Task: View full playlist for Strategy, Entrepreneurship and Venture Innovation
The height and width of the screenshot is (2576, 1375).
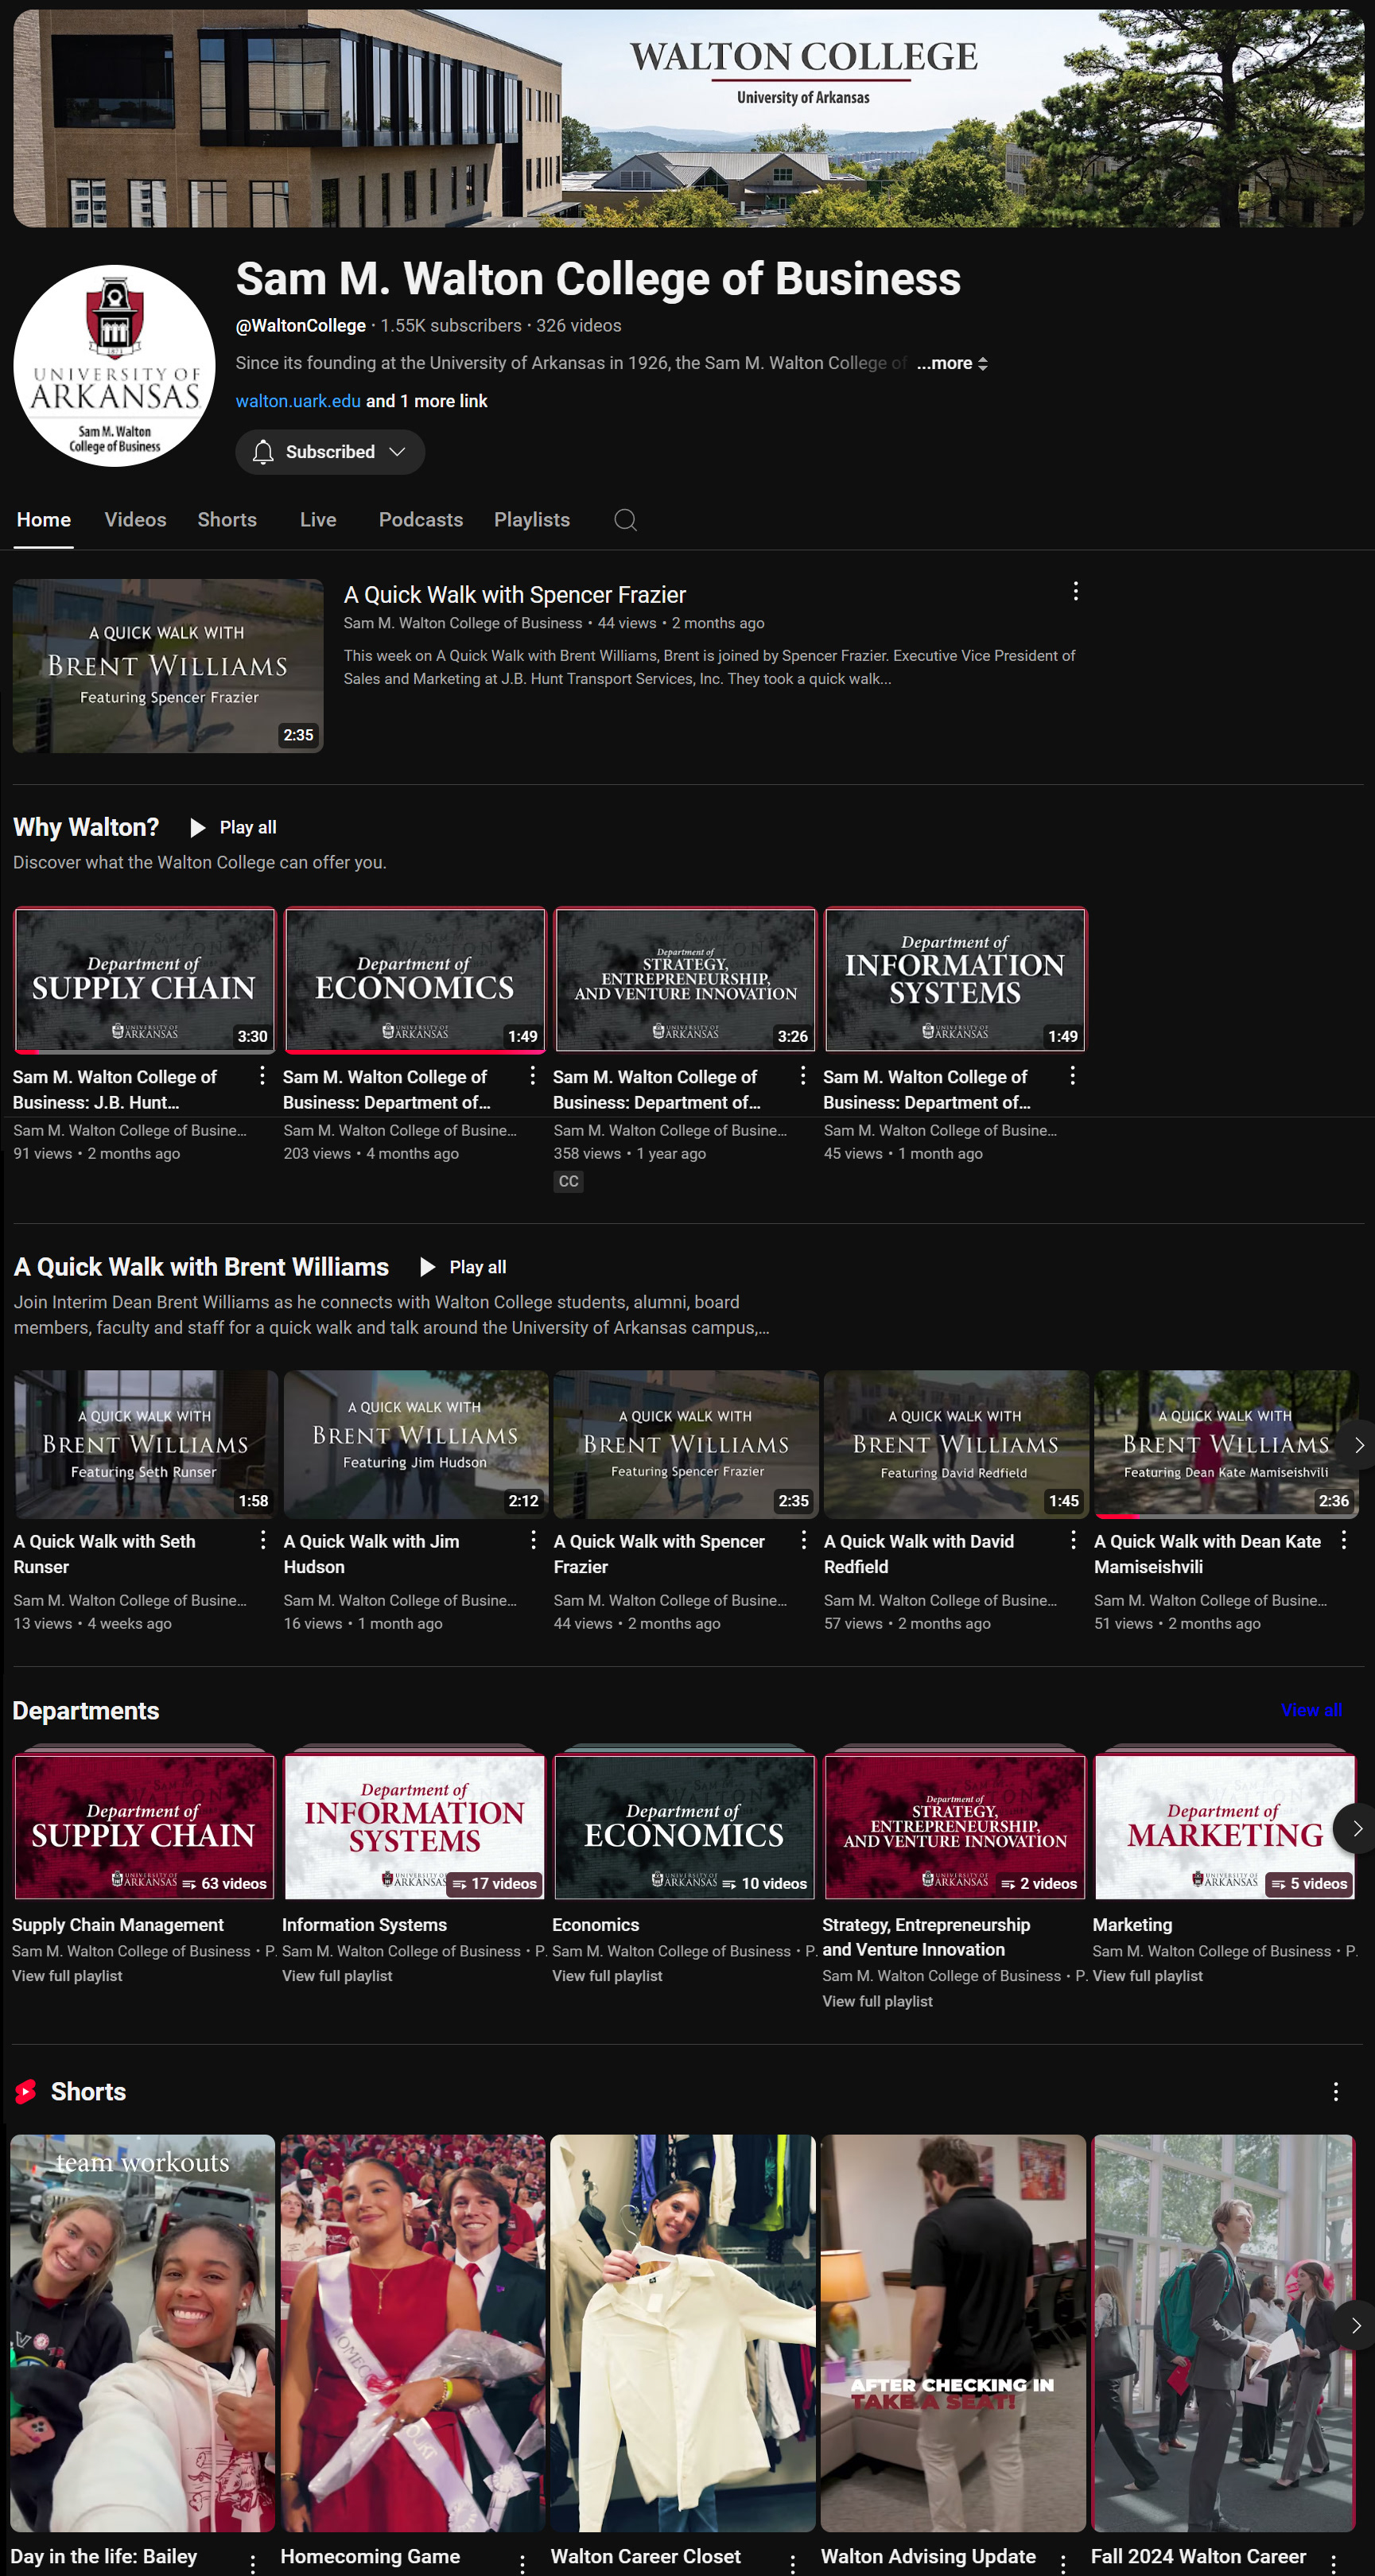Action: [877, 2001]
